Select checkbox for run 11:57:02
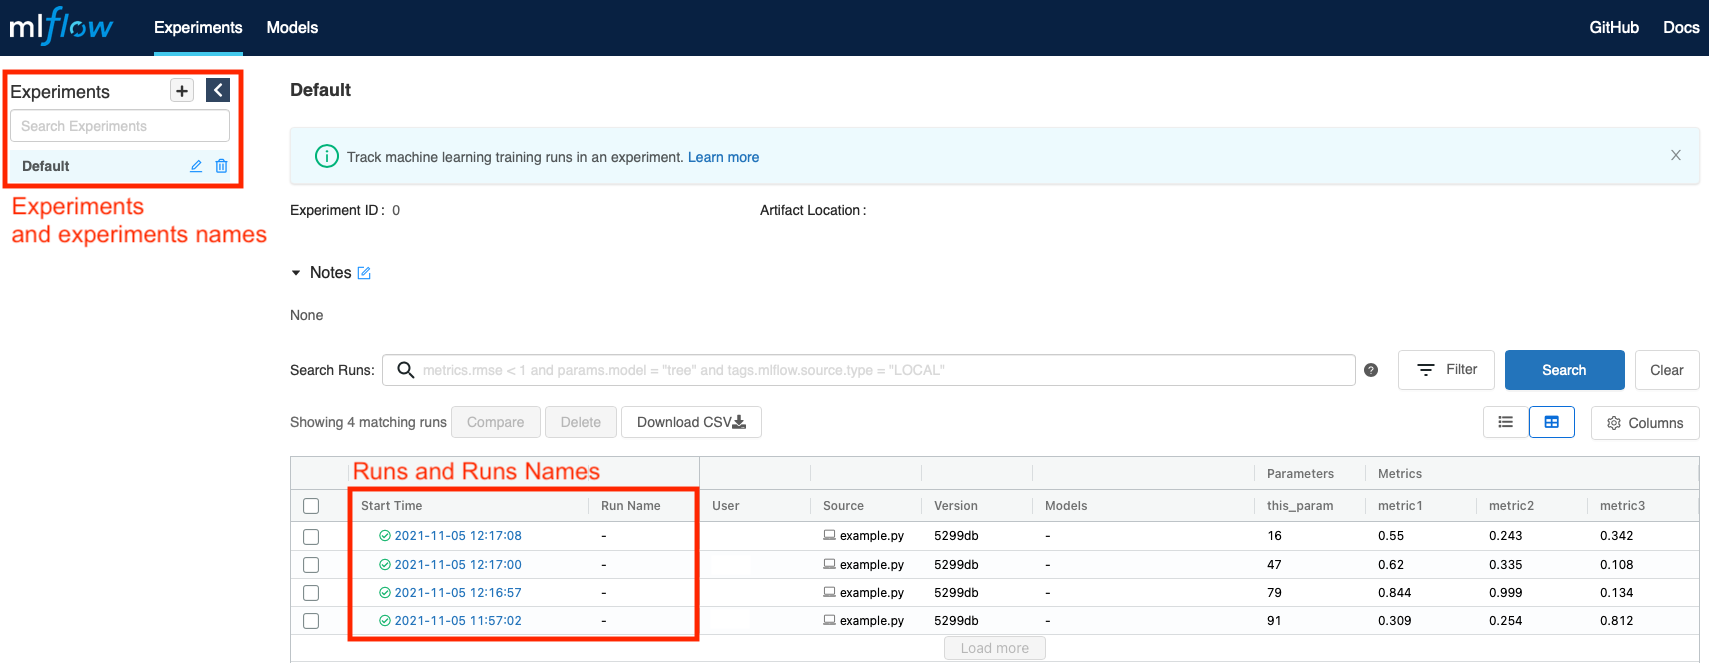1709x663 pixels. pyautogui.click(x=311, y=621)
